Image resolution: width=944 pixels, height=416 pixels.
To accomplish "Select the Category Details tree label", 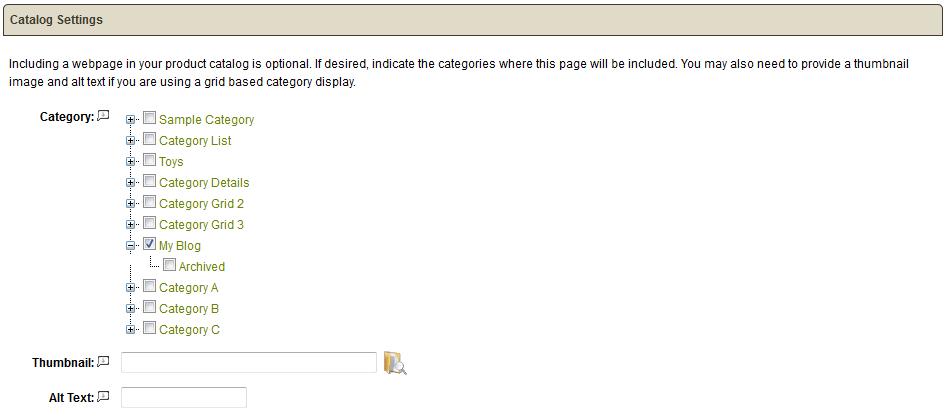I will pos(204,182).
